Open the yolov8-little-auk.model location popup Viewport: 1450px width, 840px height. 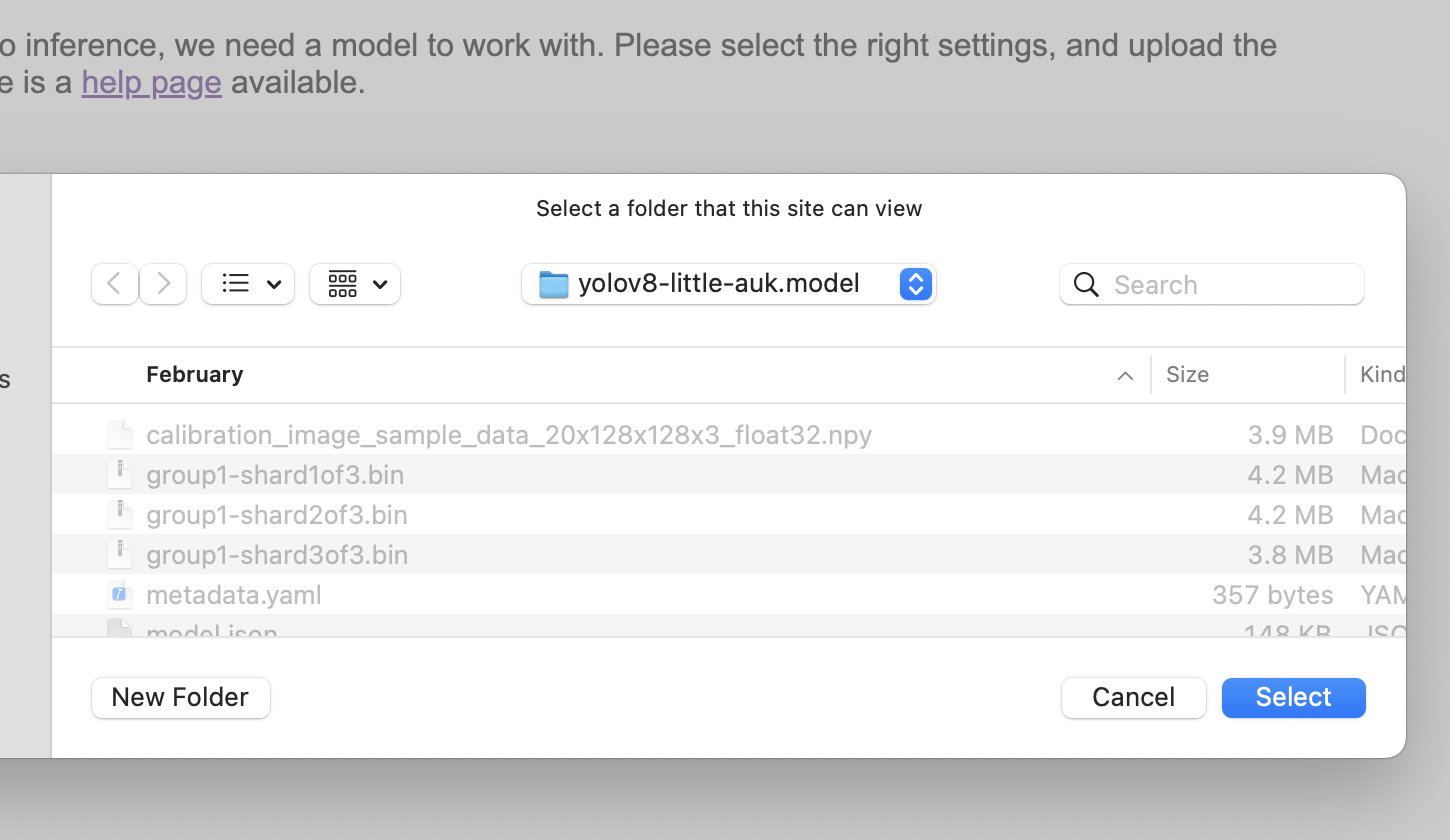pyautogui.click(x=728, y=284)
